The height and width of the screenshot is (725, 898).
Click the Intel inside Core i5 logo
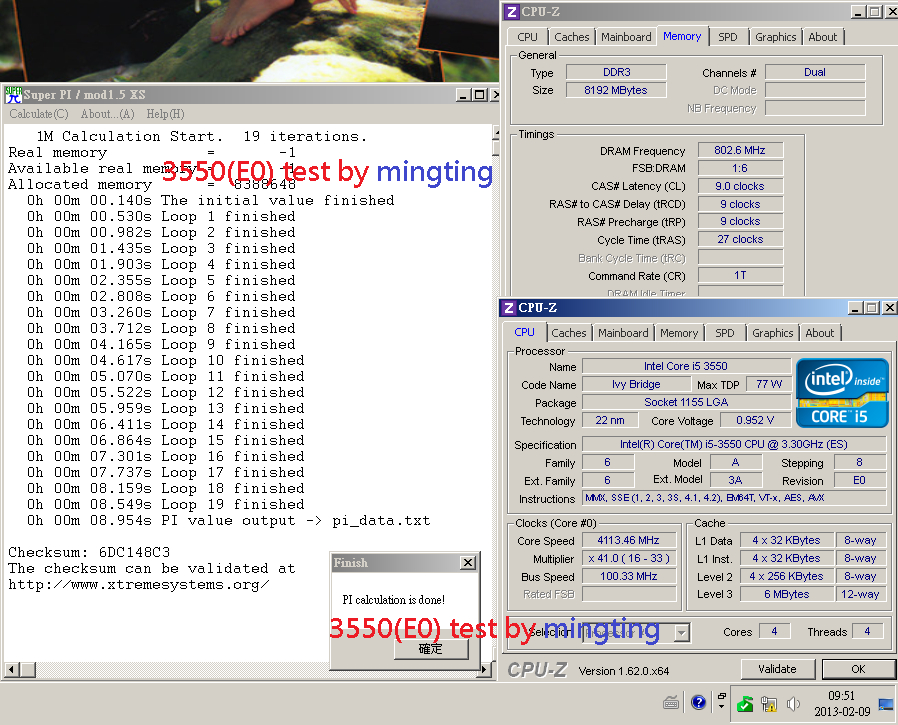[x=842, y=392]
